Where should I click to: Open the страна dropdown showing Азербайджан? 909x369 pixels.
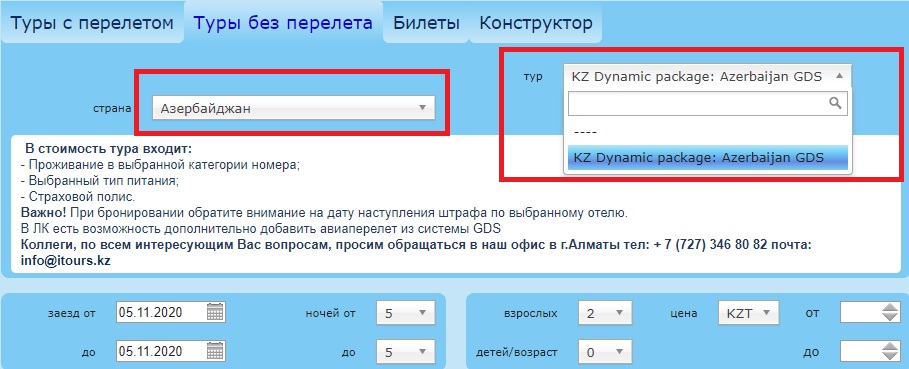pyautogui.click(x=294, y=108)
